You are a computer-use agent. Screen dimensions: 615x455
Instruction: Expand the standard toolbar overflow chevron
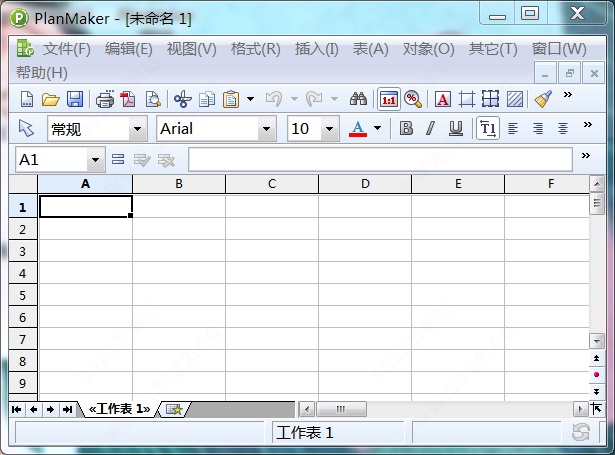(568, 95)
